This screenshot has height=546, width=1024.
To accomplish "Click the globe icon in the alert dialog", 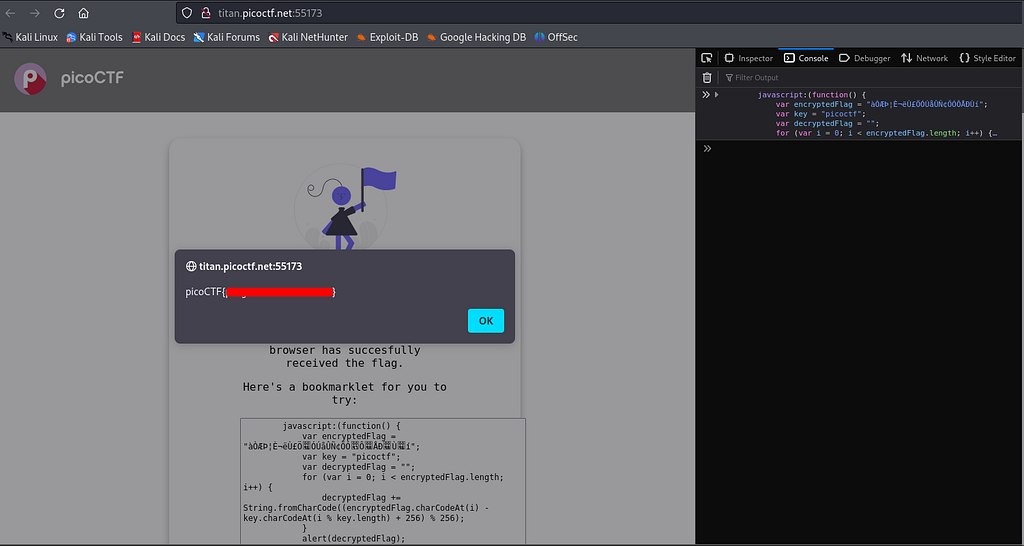I will pos(191,266).
